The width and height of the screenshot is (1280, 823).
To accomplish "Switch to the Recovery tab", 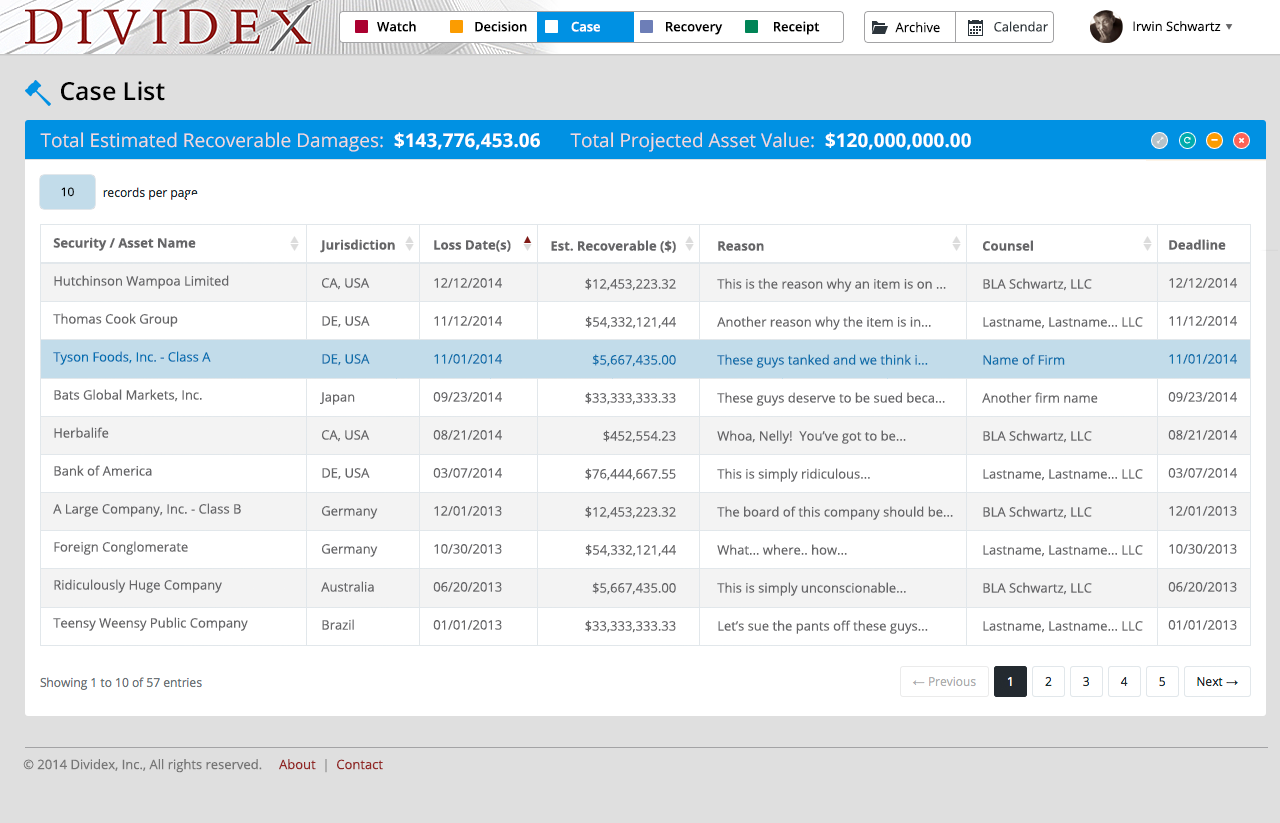I will pos(682,27).
